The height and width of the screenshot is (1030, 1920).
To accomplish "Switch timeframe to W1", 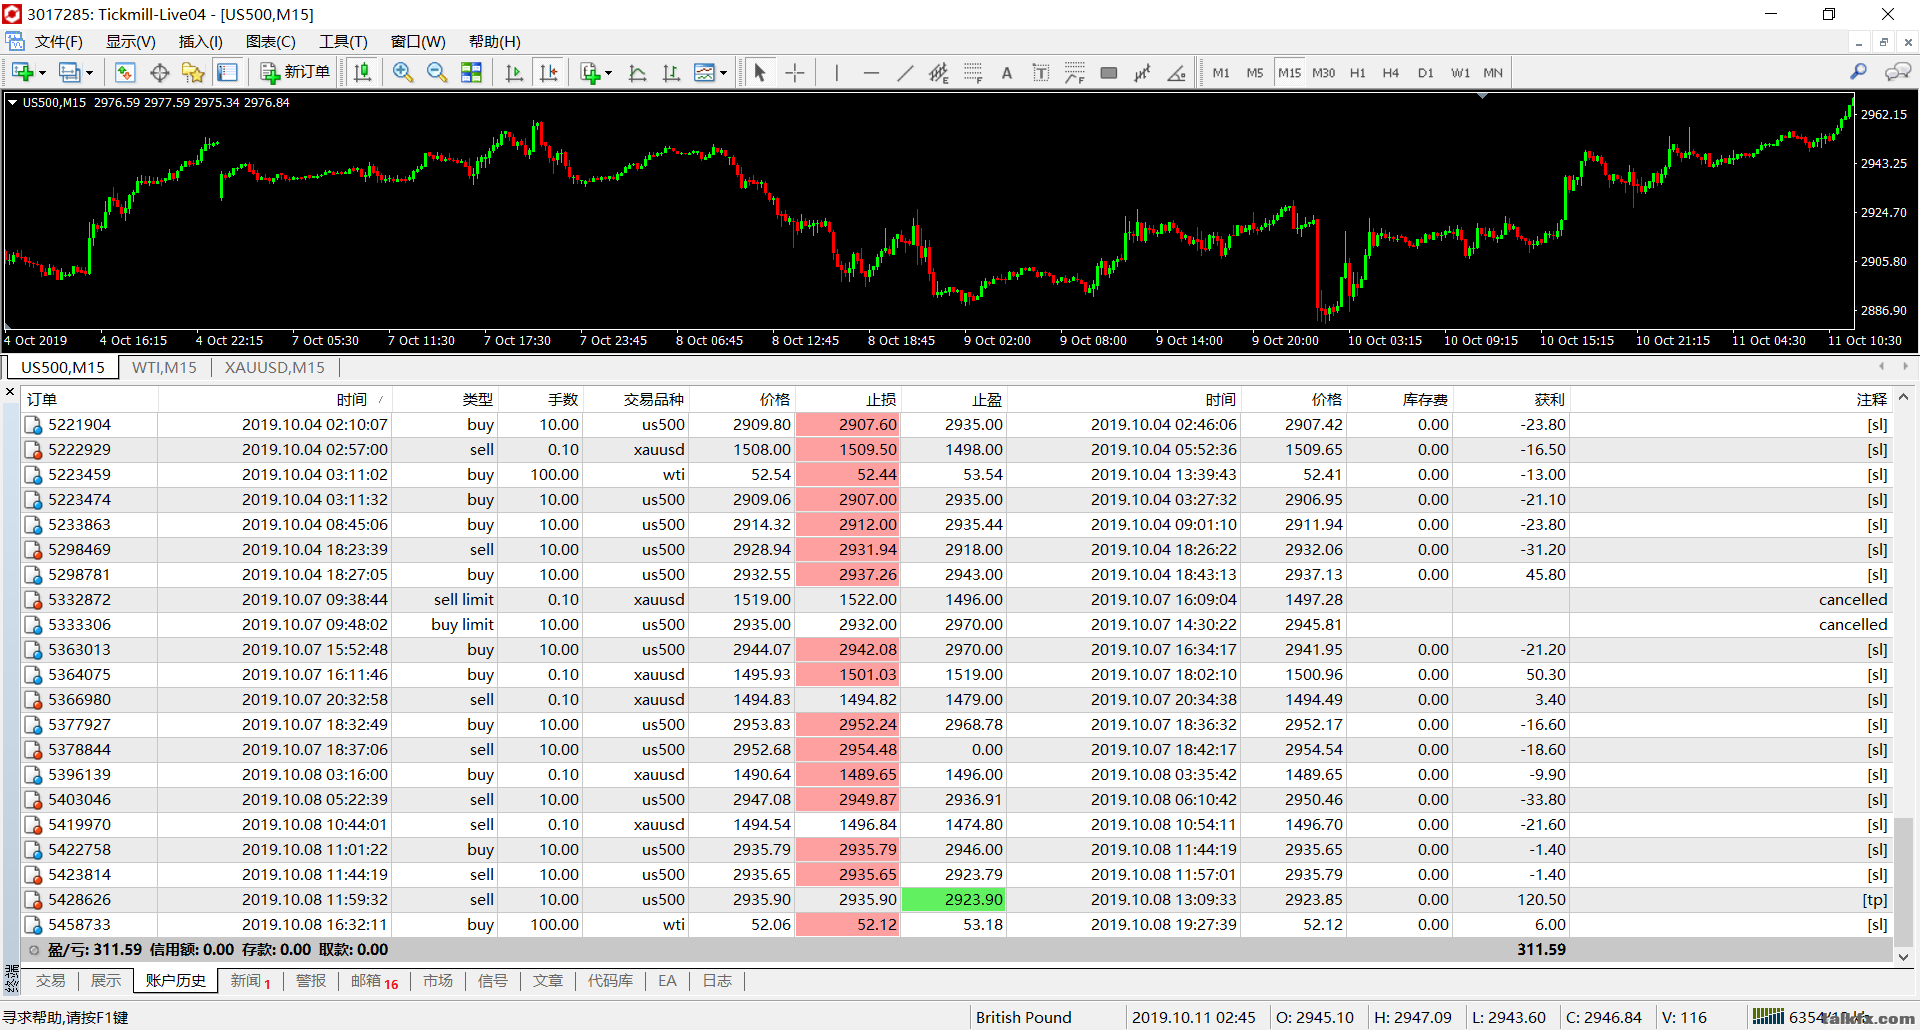I will (x=1460, y=72).
